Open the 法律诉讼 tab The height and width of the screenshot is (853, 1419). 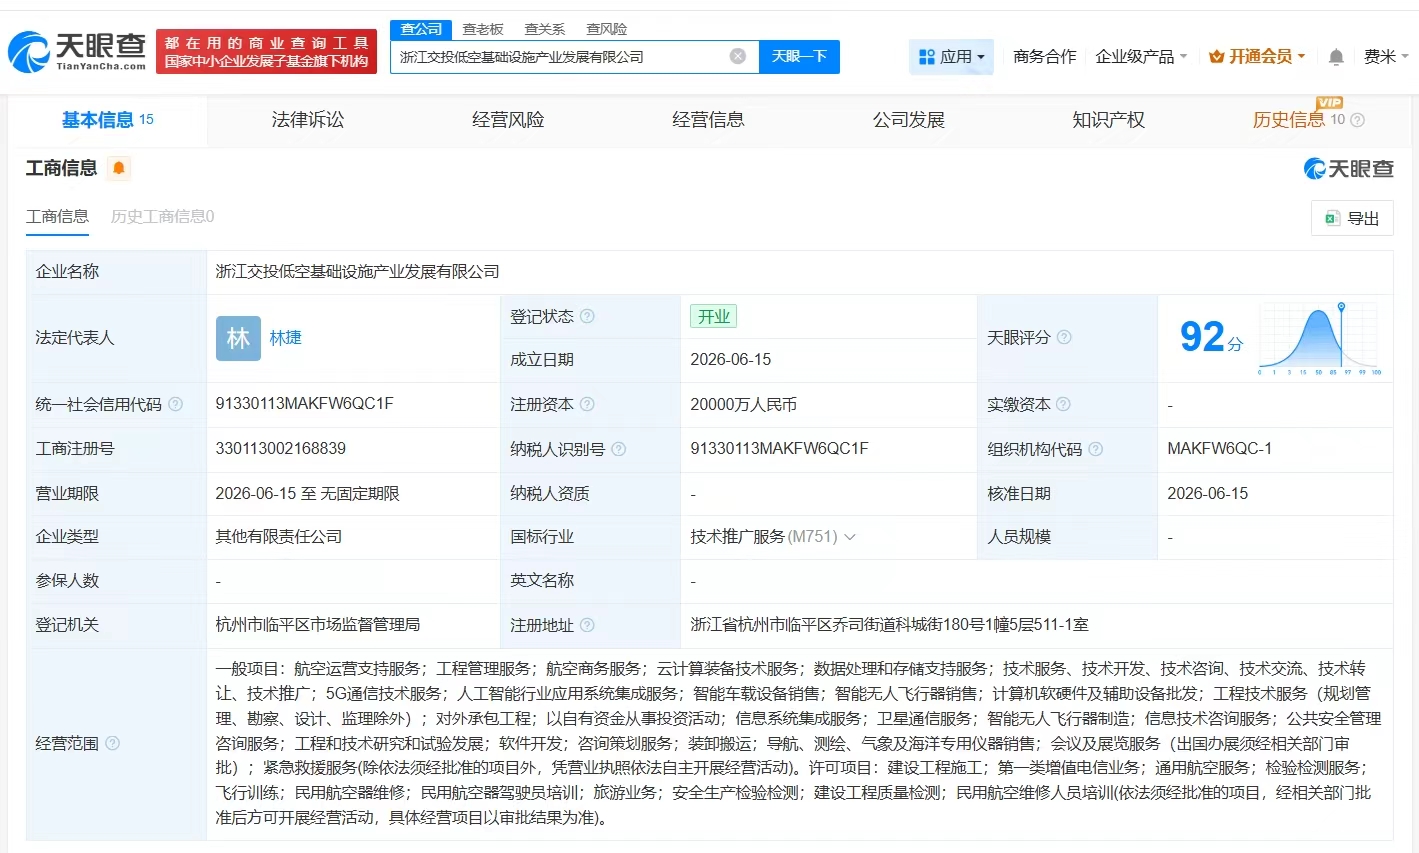308,120
